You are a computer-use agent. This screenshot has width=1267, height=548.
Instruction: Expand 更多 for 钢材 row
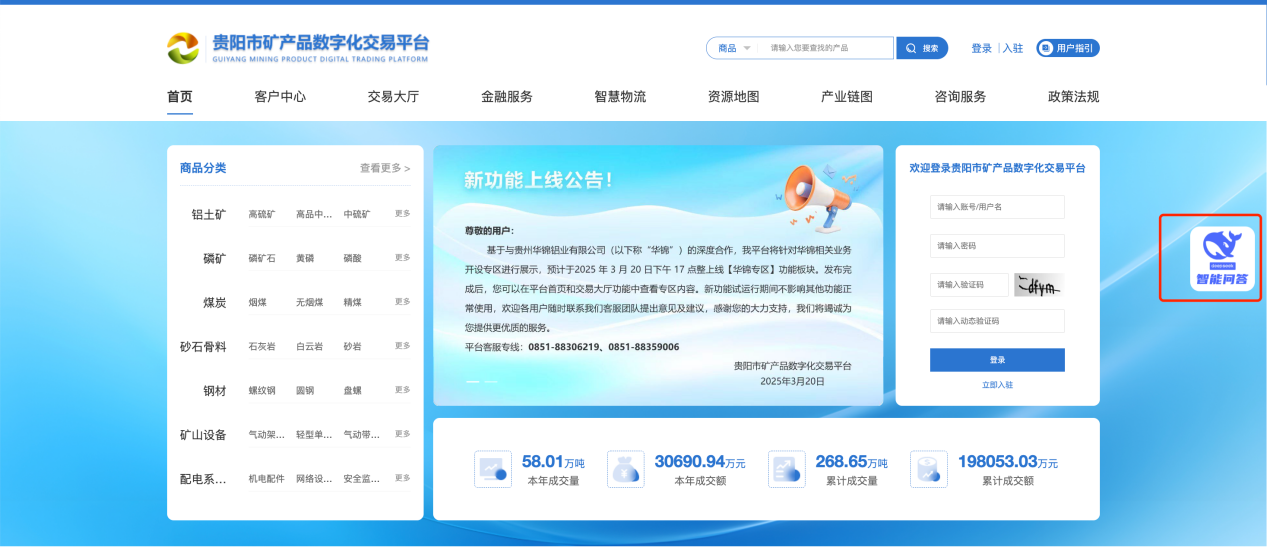pos(402,389)
